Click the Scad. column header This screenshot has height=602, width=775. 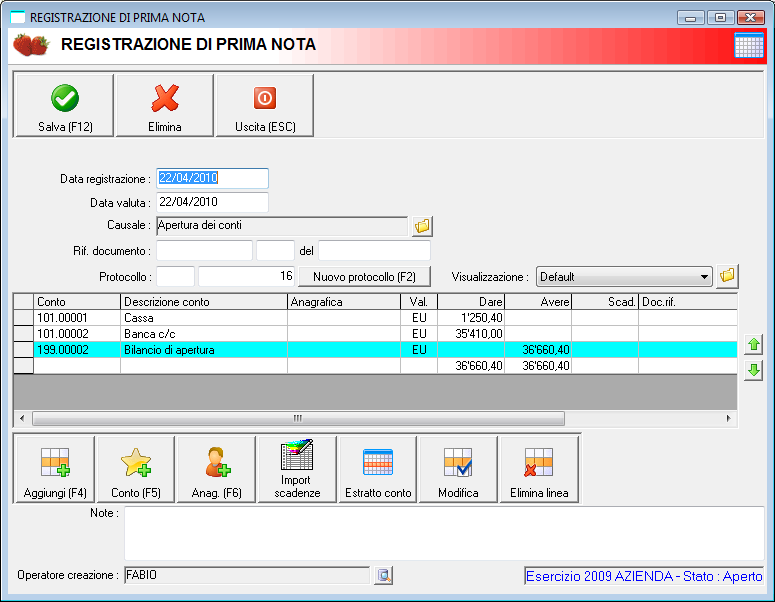605,301
